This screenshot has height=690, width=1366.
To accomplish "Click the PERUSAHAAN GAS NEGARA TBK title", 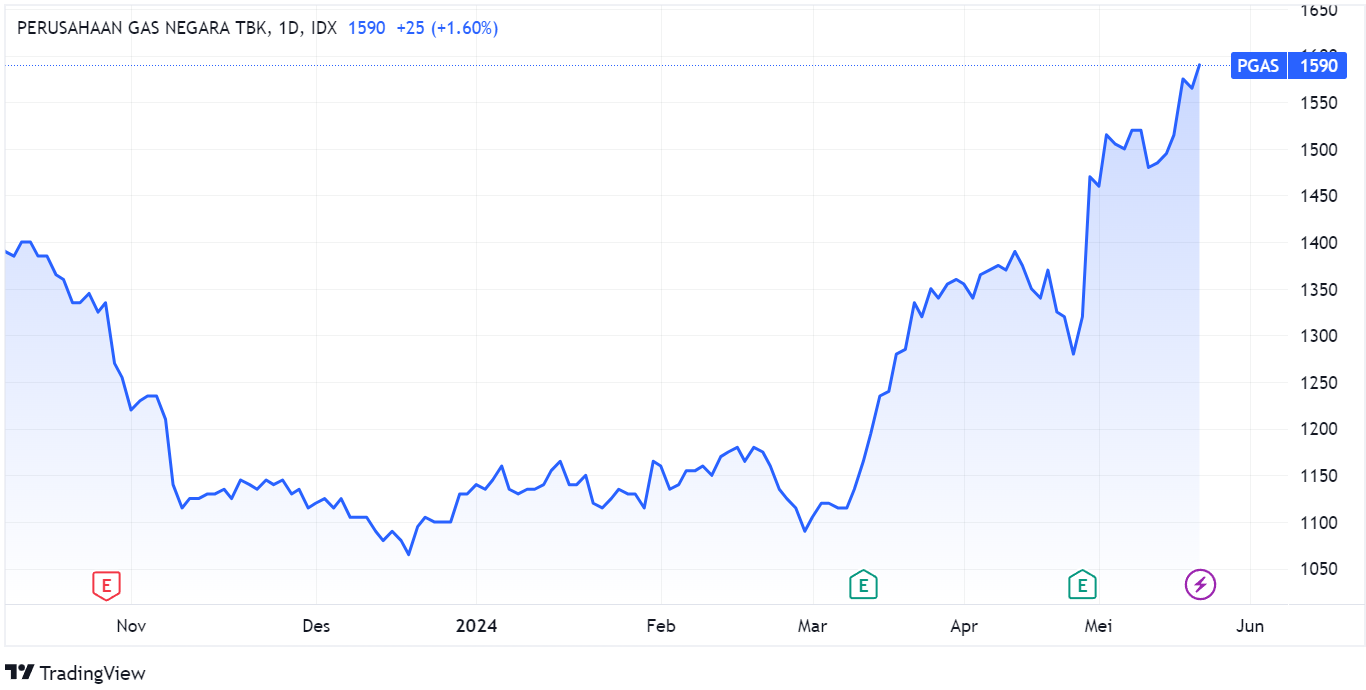I will click(x=143, y=28).
